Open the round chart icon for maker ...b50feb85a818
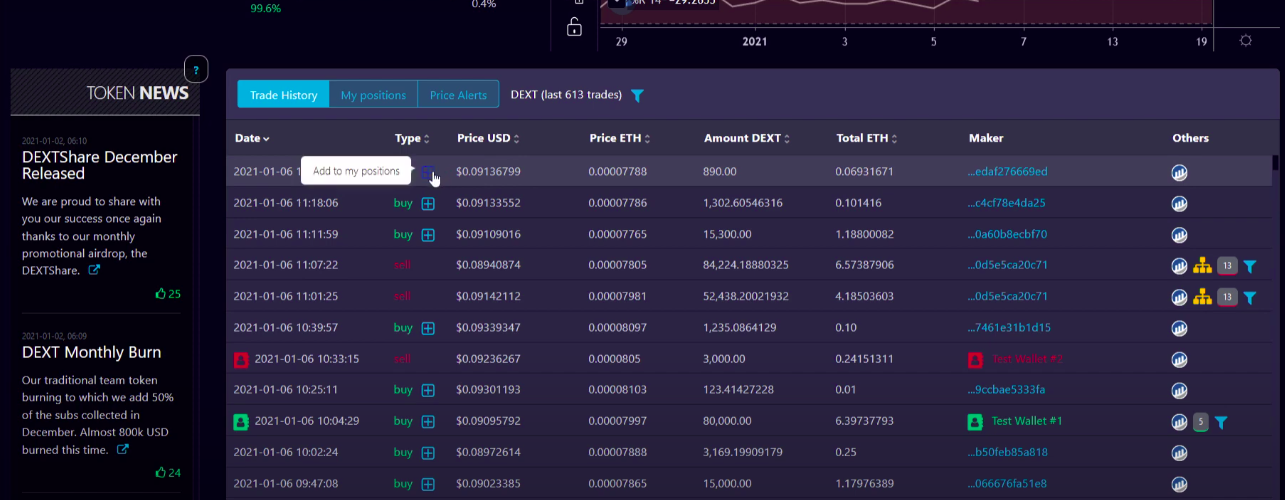This screenshot has width=1285, height=500. [1180, 453]
